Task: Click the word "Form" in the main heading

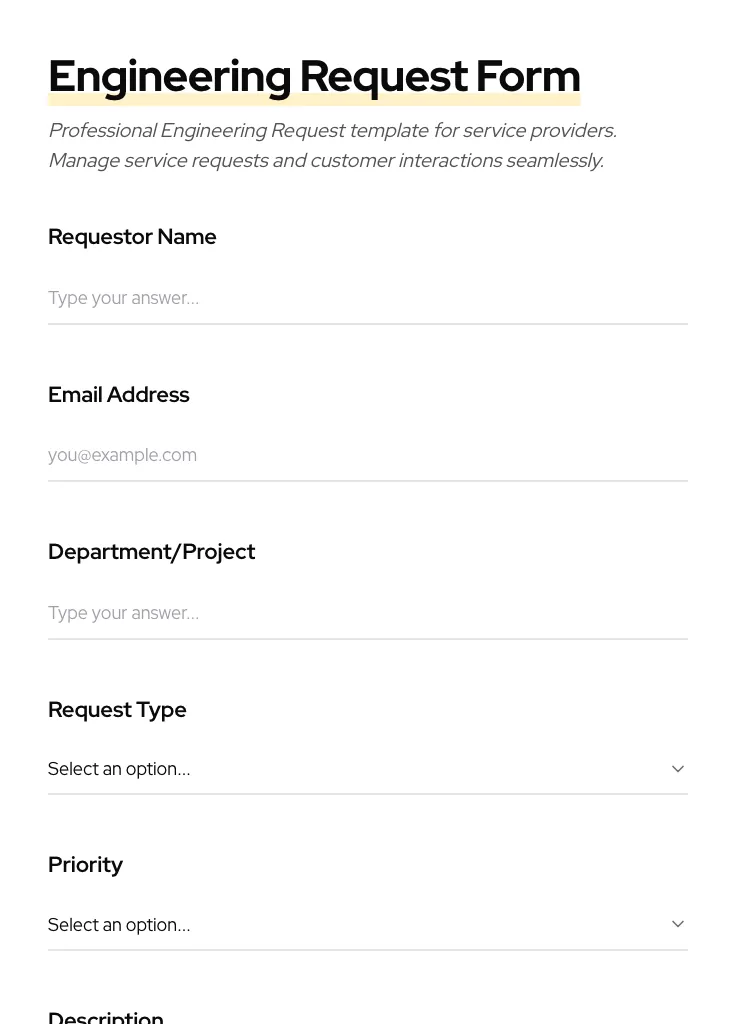Action: (x=528, y=77)
